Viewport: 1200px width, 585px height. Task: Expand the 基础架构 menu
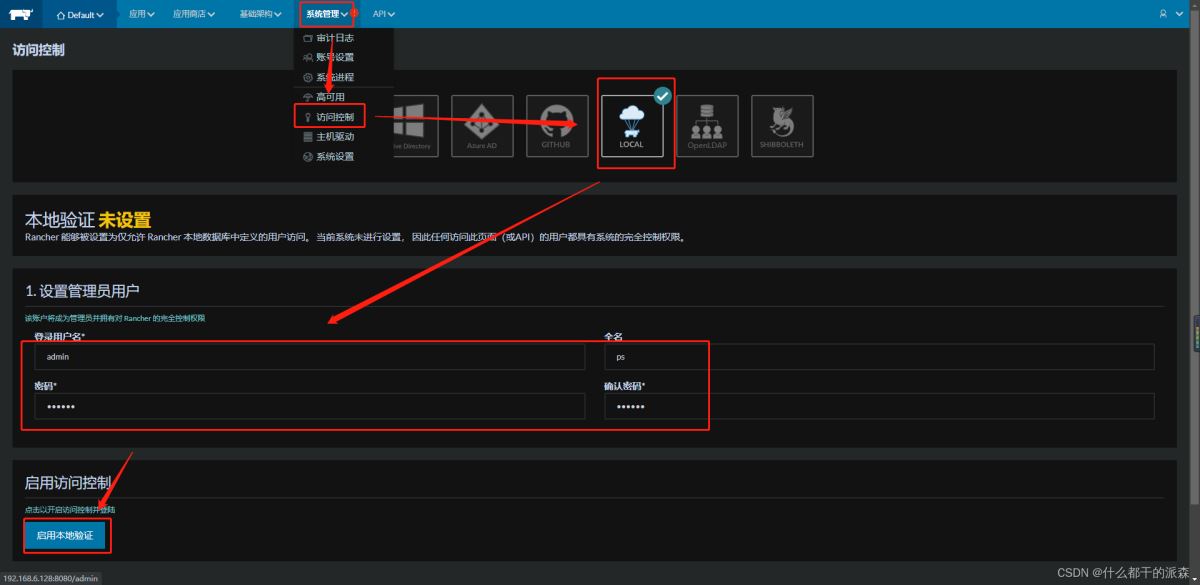coord(260,14)
